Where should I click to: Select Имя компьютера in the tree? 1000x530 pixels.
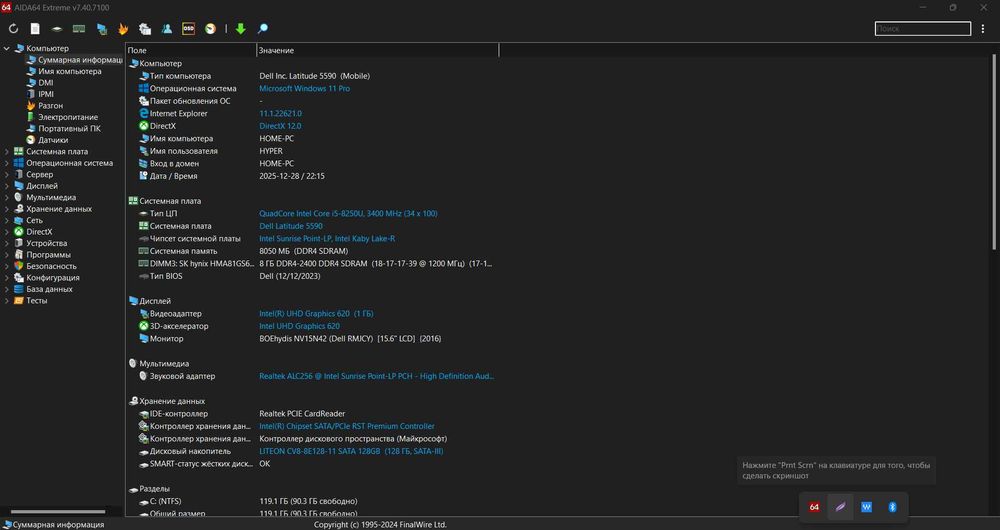tap(70, 71)
